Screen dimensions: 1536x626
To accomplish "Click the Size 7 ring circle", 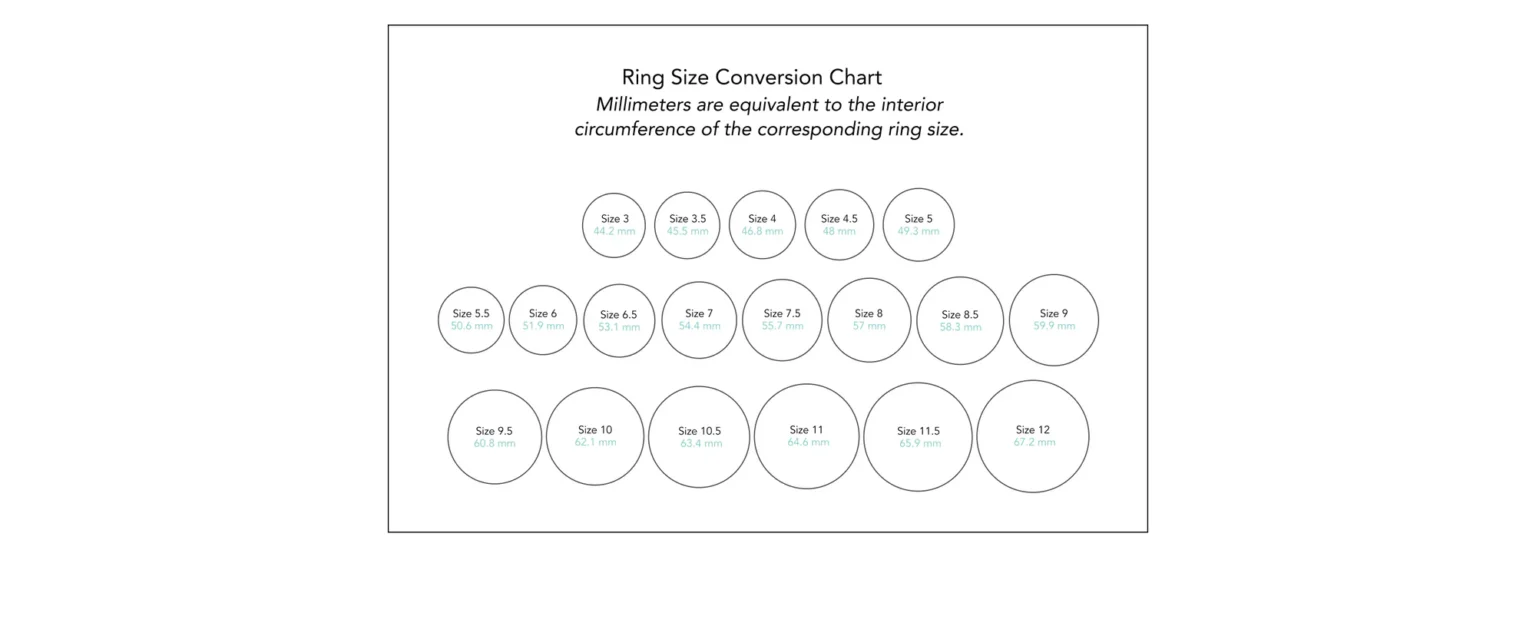I will (699, 320).
